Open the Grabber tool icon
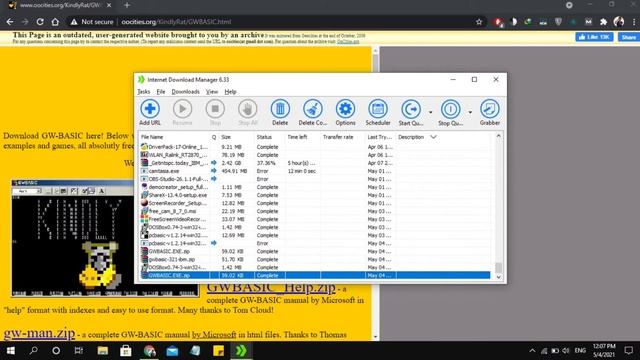This screenshot has width=640, height=360. [x=490, y=112]
